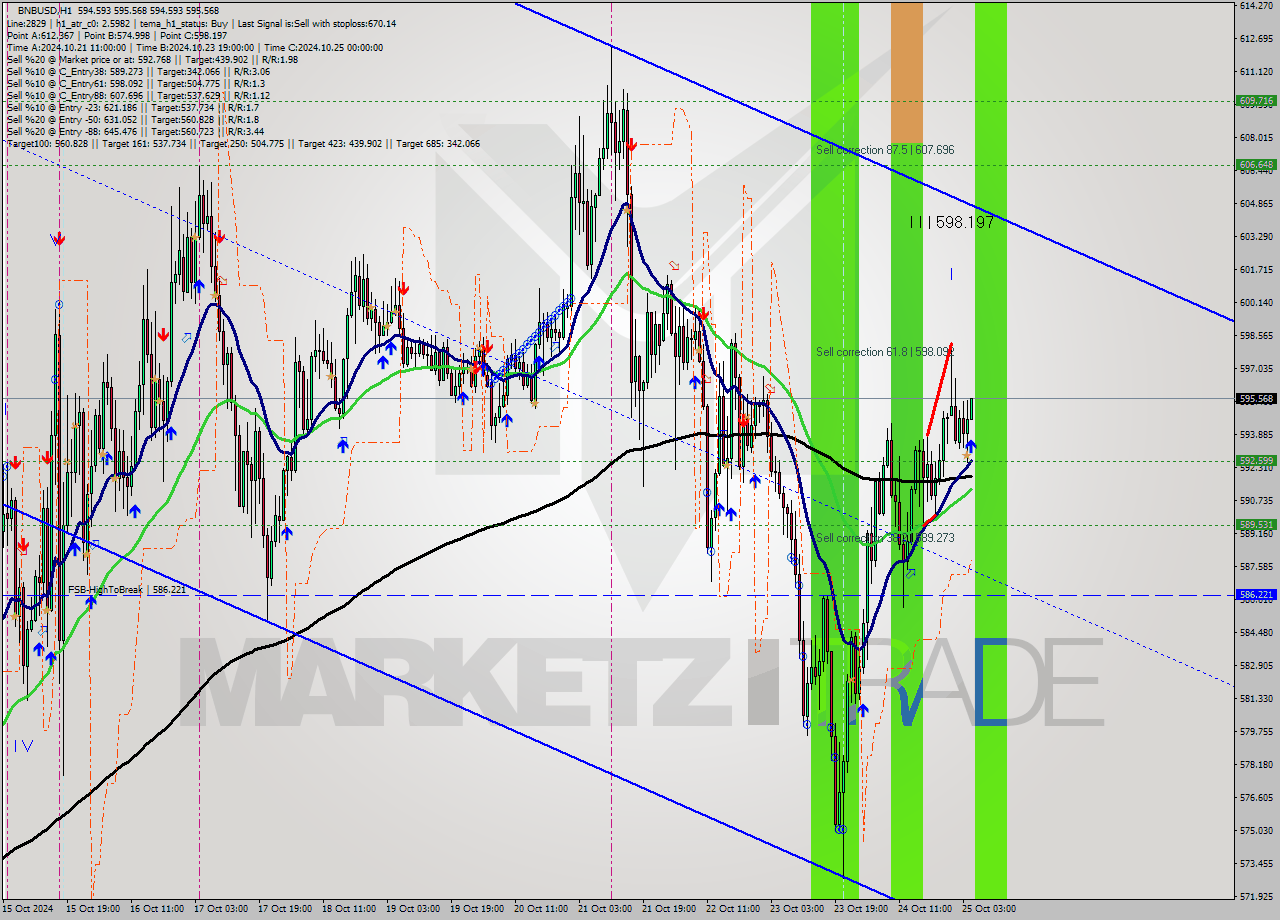The image size is (1280, 920).
Task: Click the green 592.599 price tag
Action: 1256,461
